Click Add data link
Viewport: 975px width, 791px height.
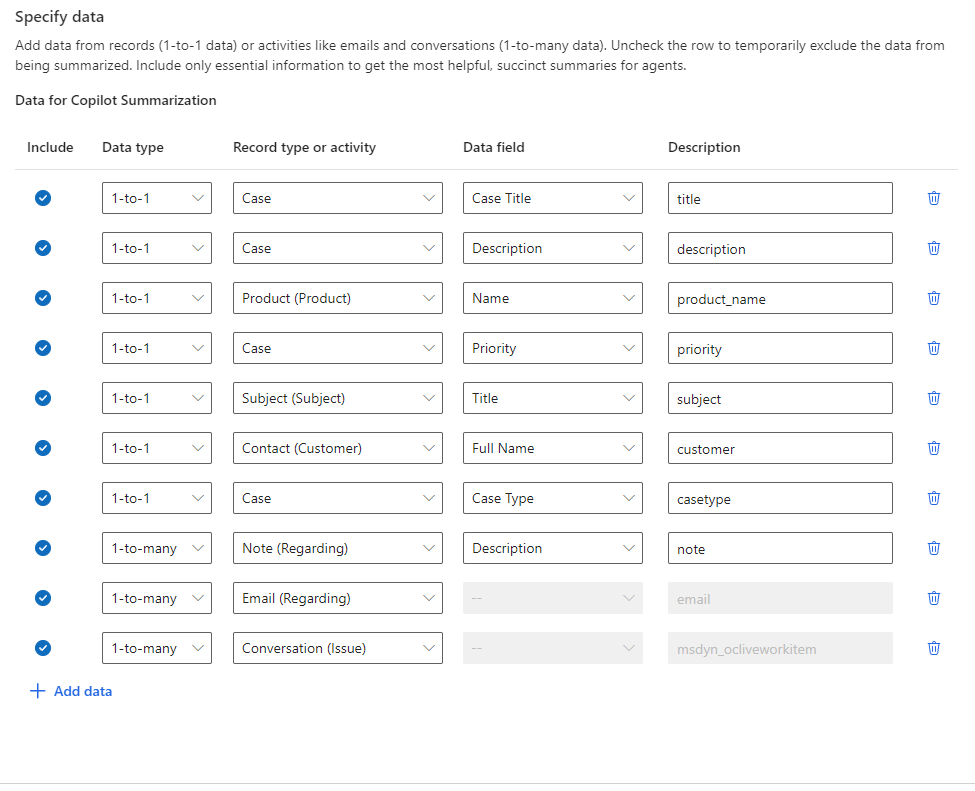71,691
